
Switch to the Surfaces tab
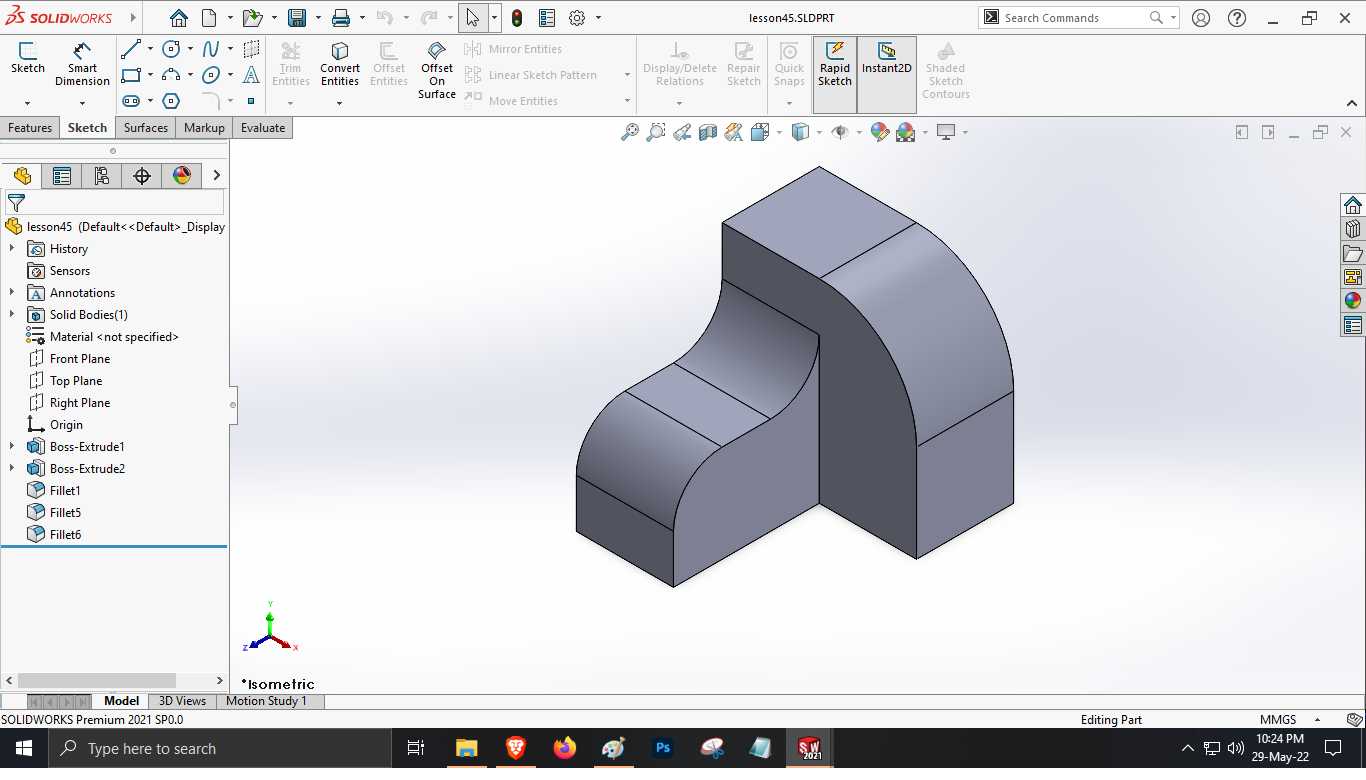click(146, 128)
